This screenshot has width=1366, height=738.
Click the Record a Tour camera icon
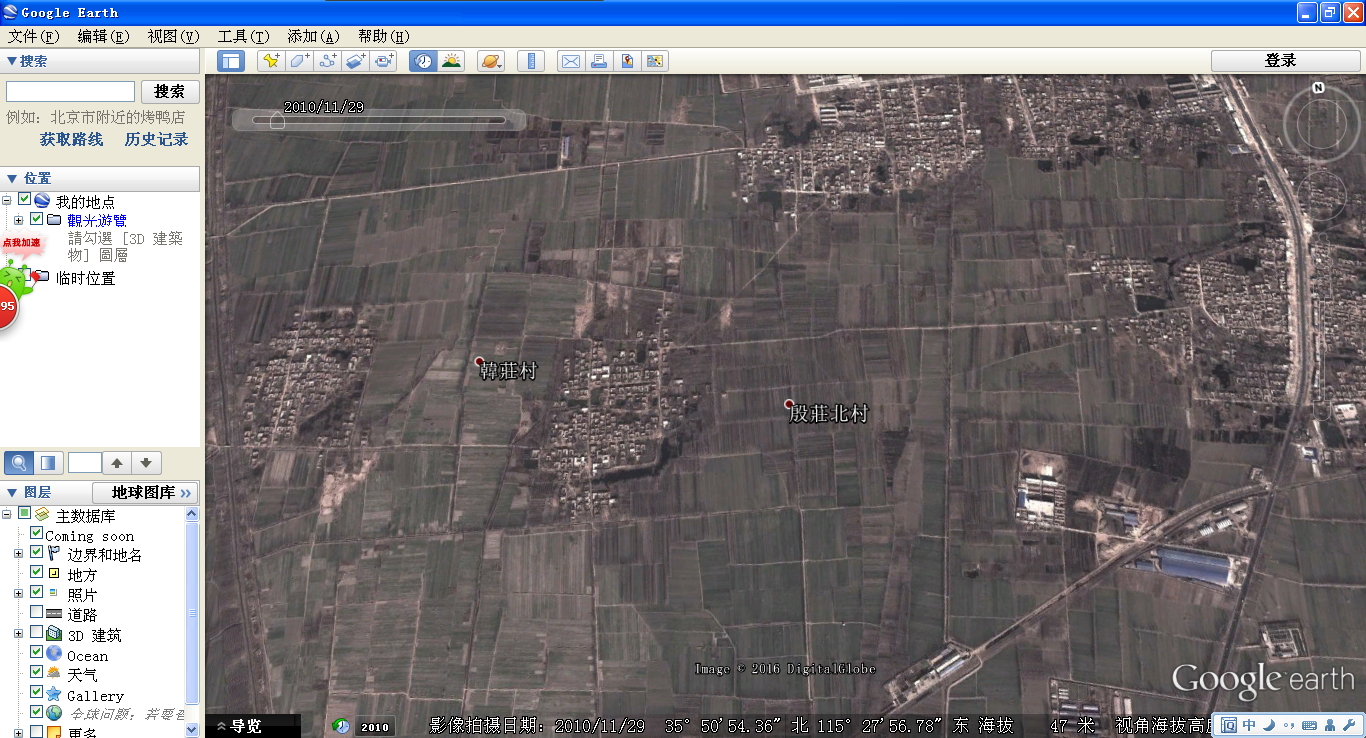(384, 61)
